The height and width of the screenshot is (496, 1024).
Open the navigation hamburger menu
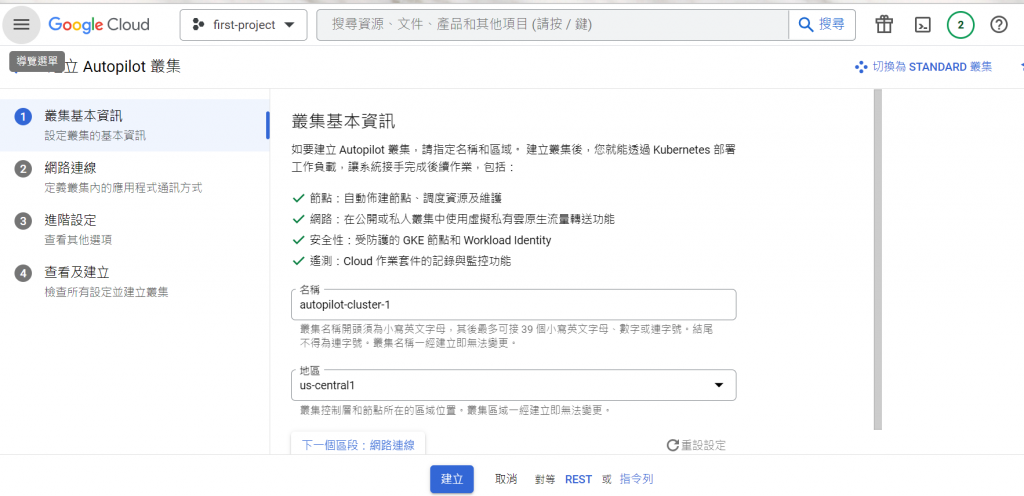(22, 25)
